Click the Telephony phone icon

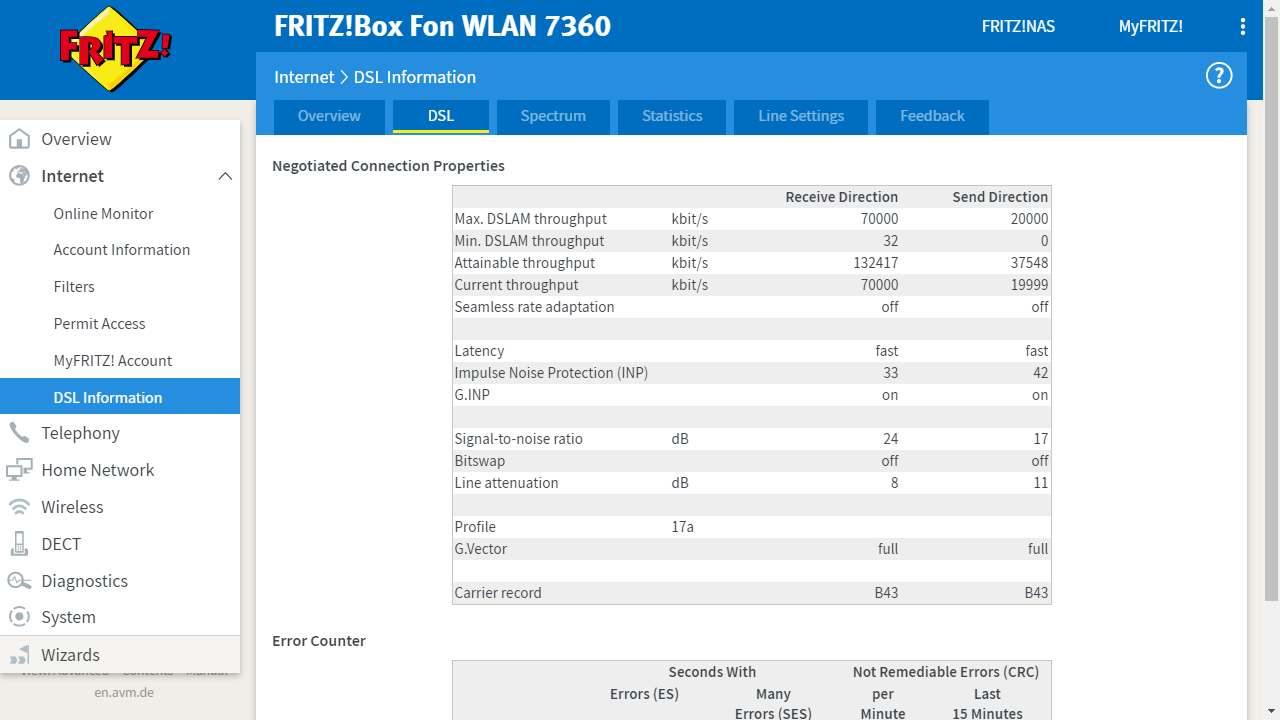coord(19,433)
